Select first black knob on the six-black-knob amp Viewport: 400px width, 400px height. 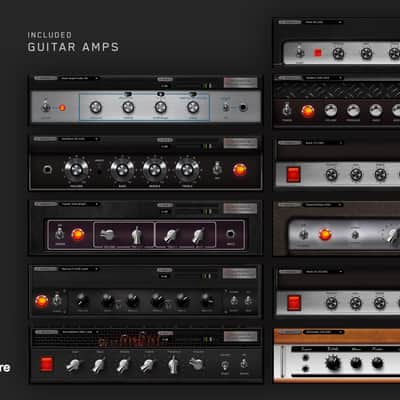82,300
